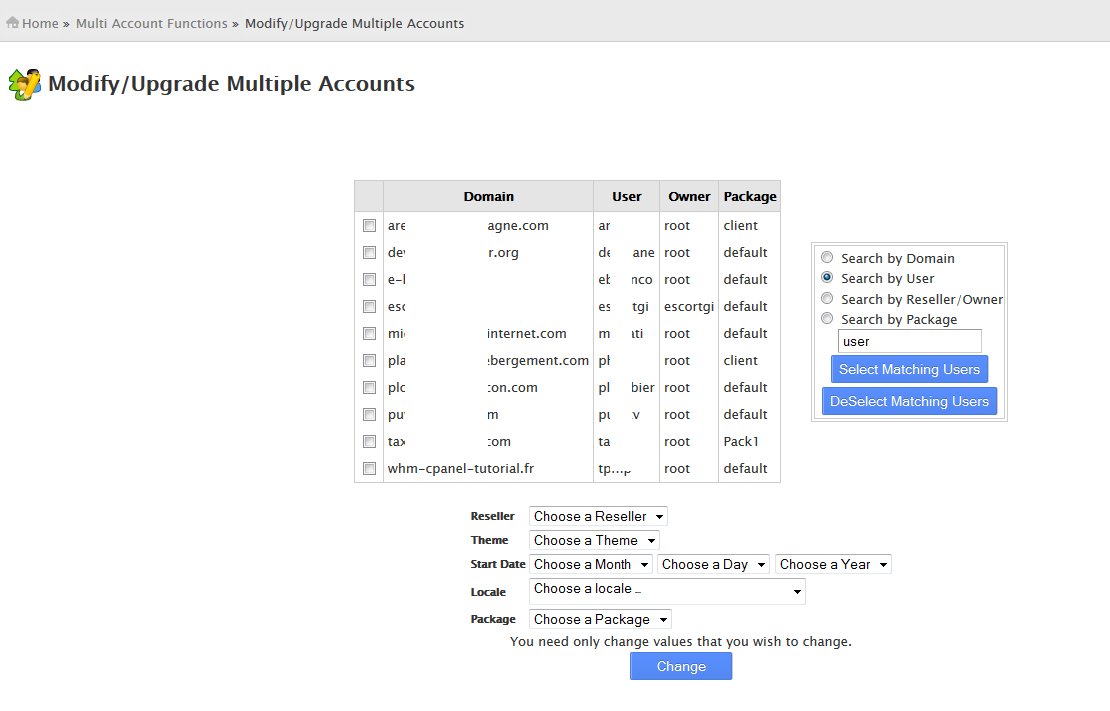Screen dimensions: 1110x711
Task: Click the Owner column header
Action: 689,196
